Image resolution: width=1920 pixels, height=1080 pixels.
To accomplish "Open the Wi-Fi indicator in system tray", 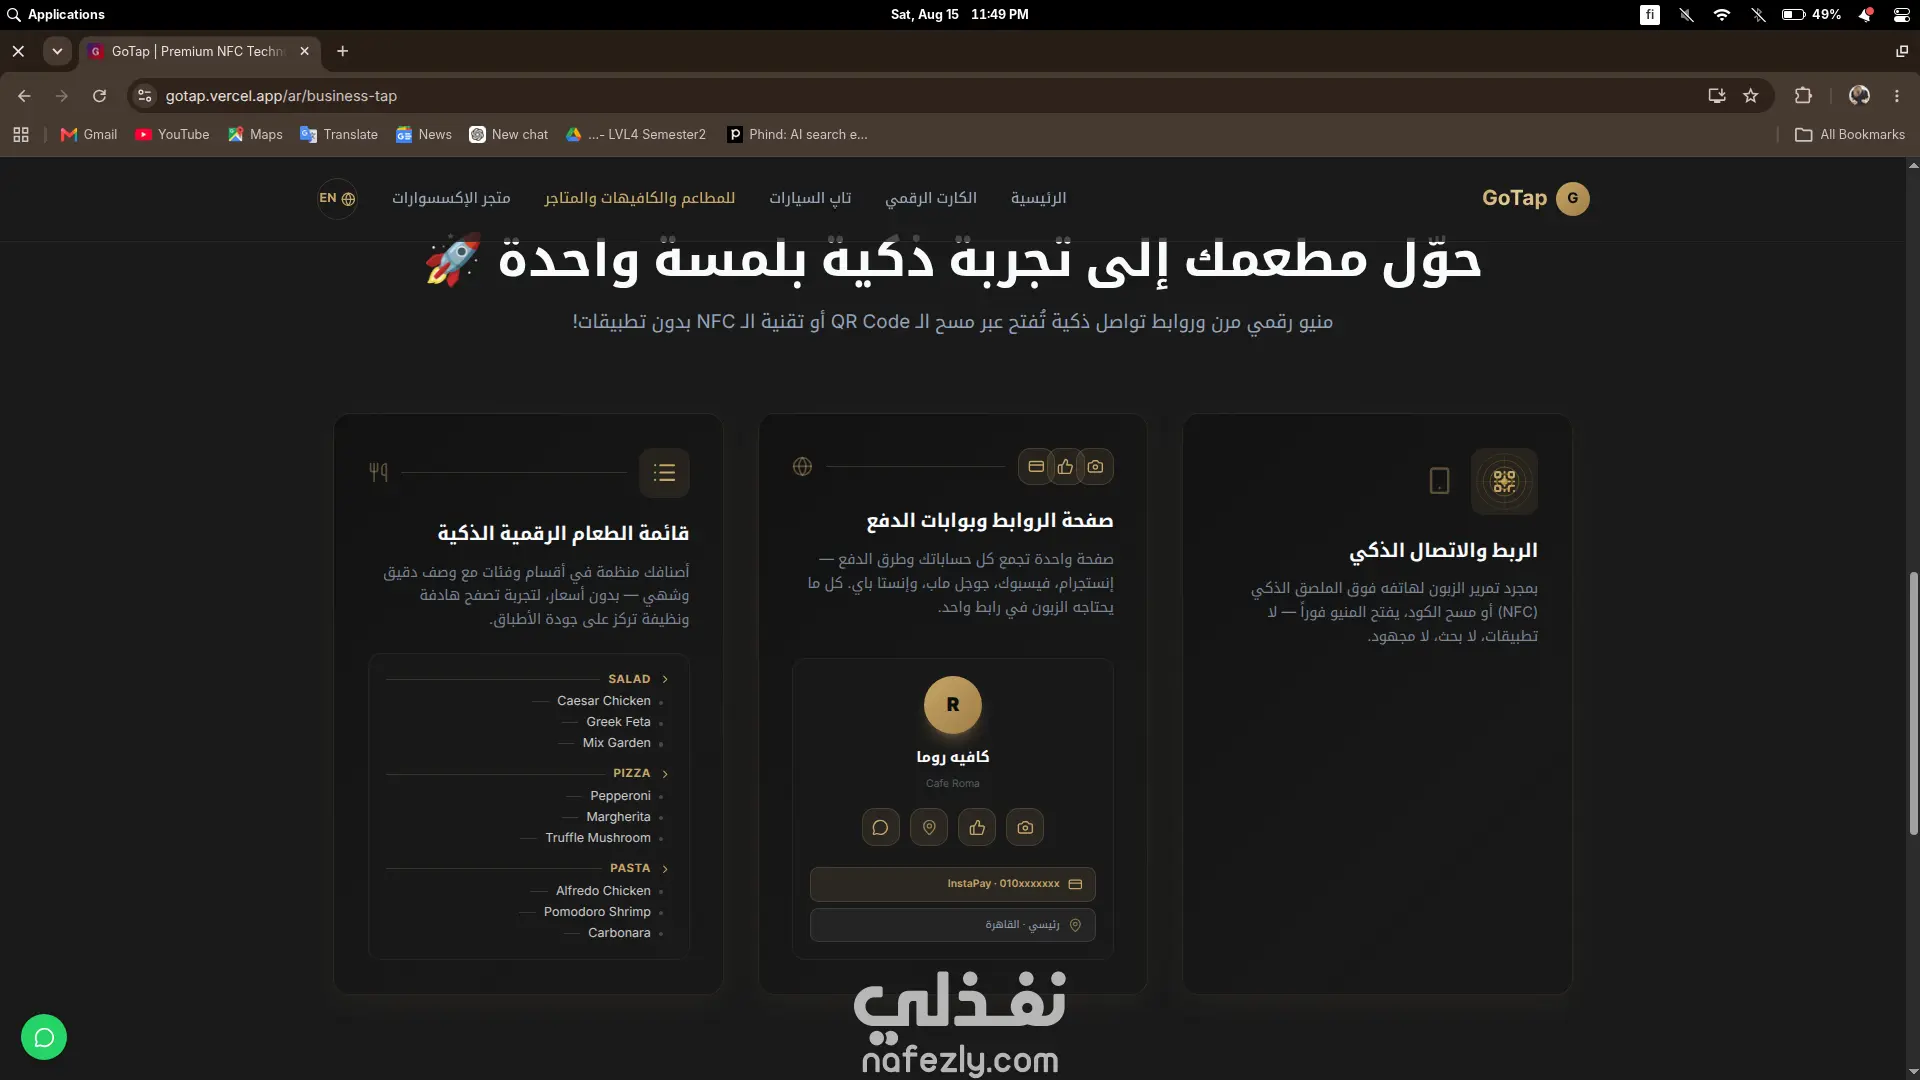I will click(1721, 15).
